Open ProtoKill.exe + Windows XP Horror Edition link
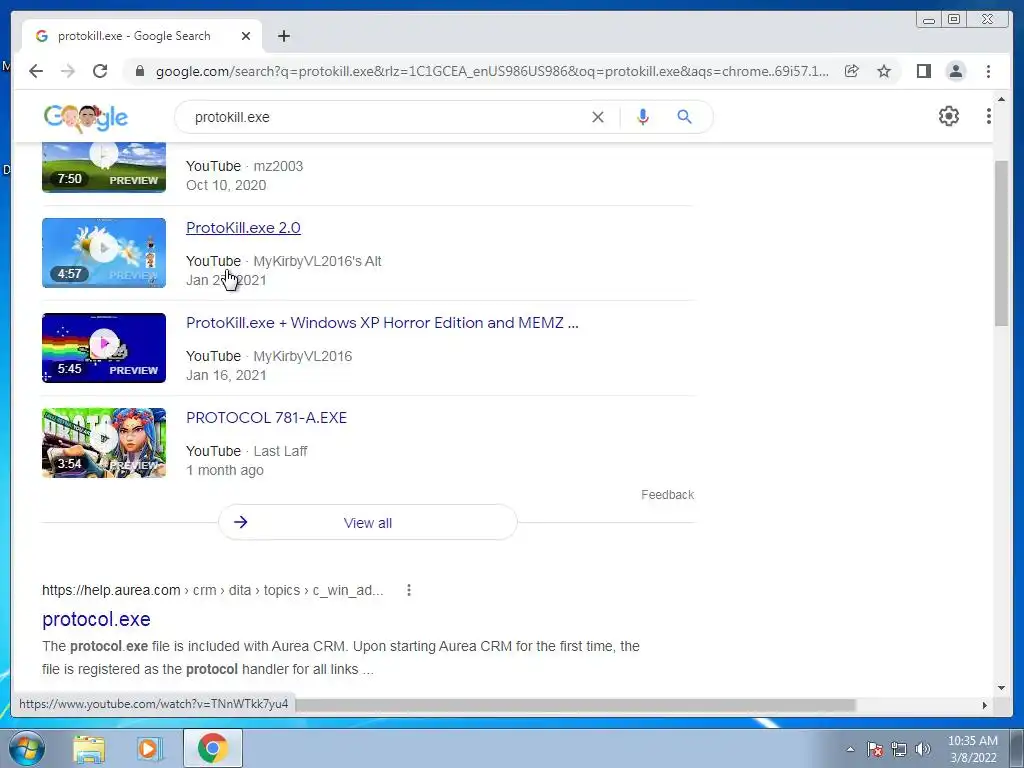 click(382, 323)
